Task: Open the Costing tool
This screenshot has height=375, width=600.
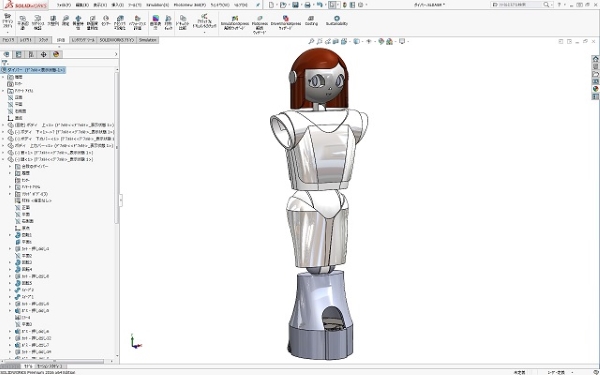Action: tap(311, 21)
